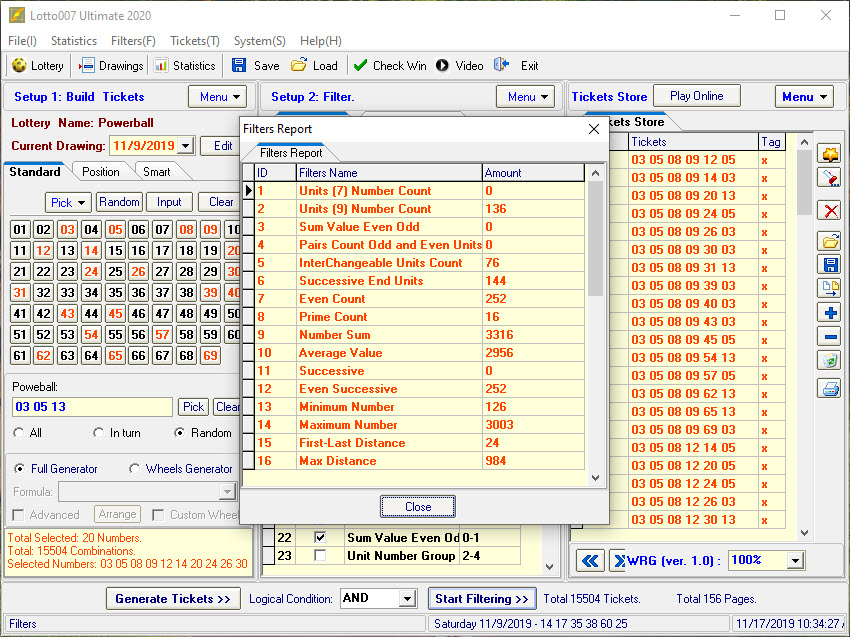Screen dimensions: 850x637
Task: Expand the Formula dropdown
Action: point(228,492)
